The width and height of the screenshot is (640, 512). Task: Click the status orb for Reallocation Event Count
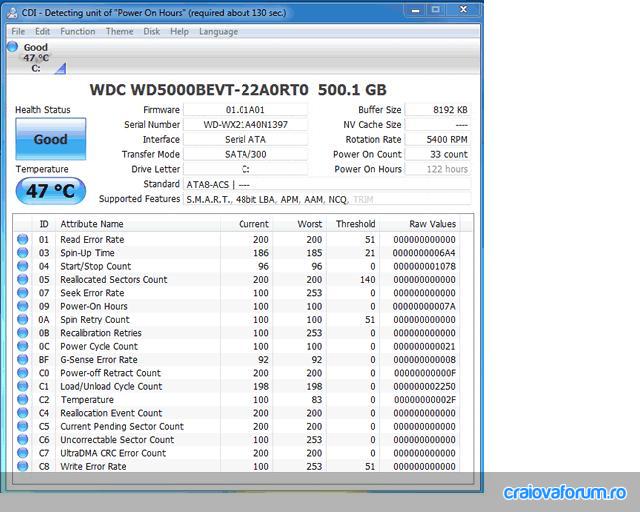point(23,413)
